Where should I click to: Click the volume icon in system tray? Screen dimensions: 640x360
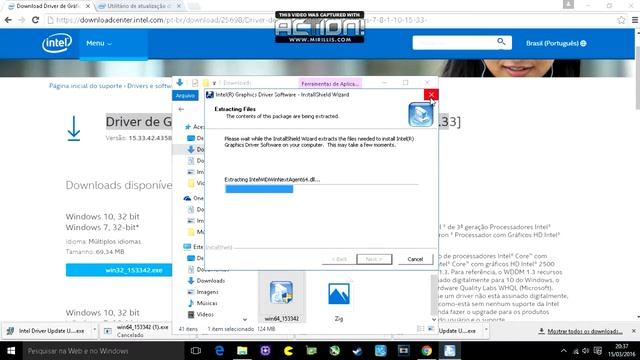[x=586, y=351]
